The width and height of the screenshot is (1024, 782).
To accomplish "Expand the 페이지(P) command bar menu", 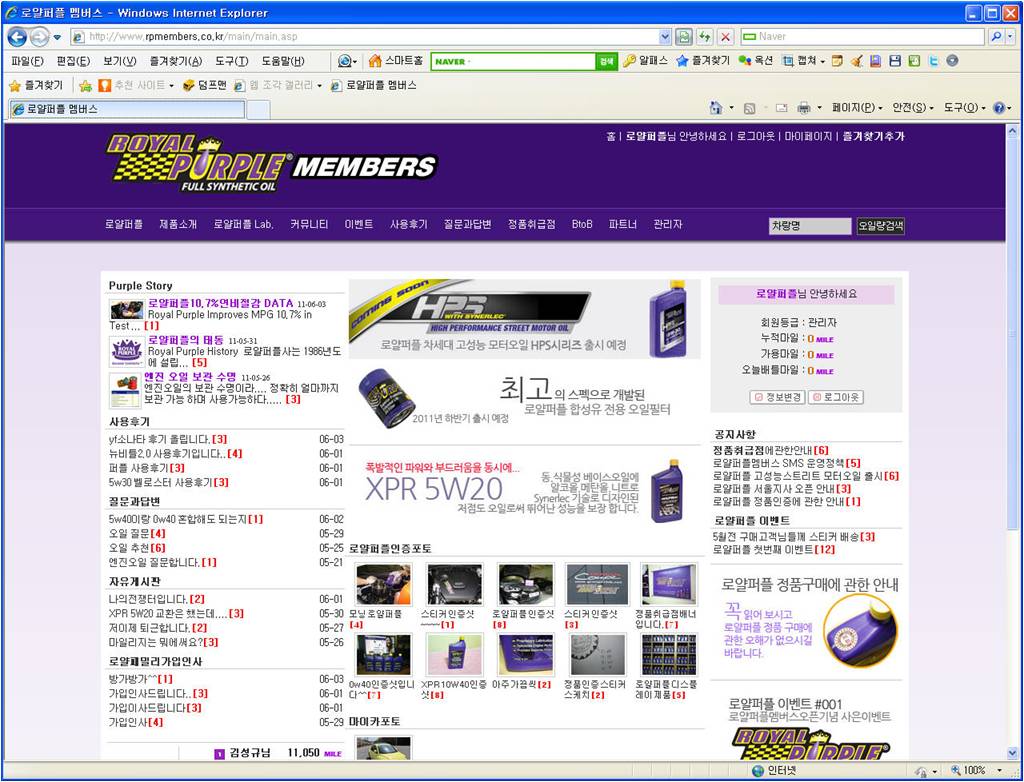I will click(857, 108).
